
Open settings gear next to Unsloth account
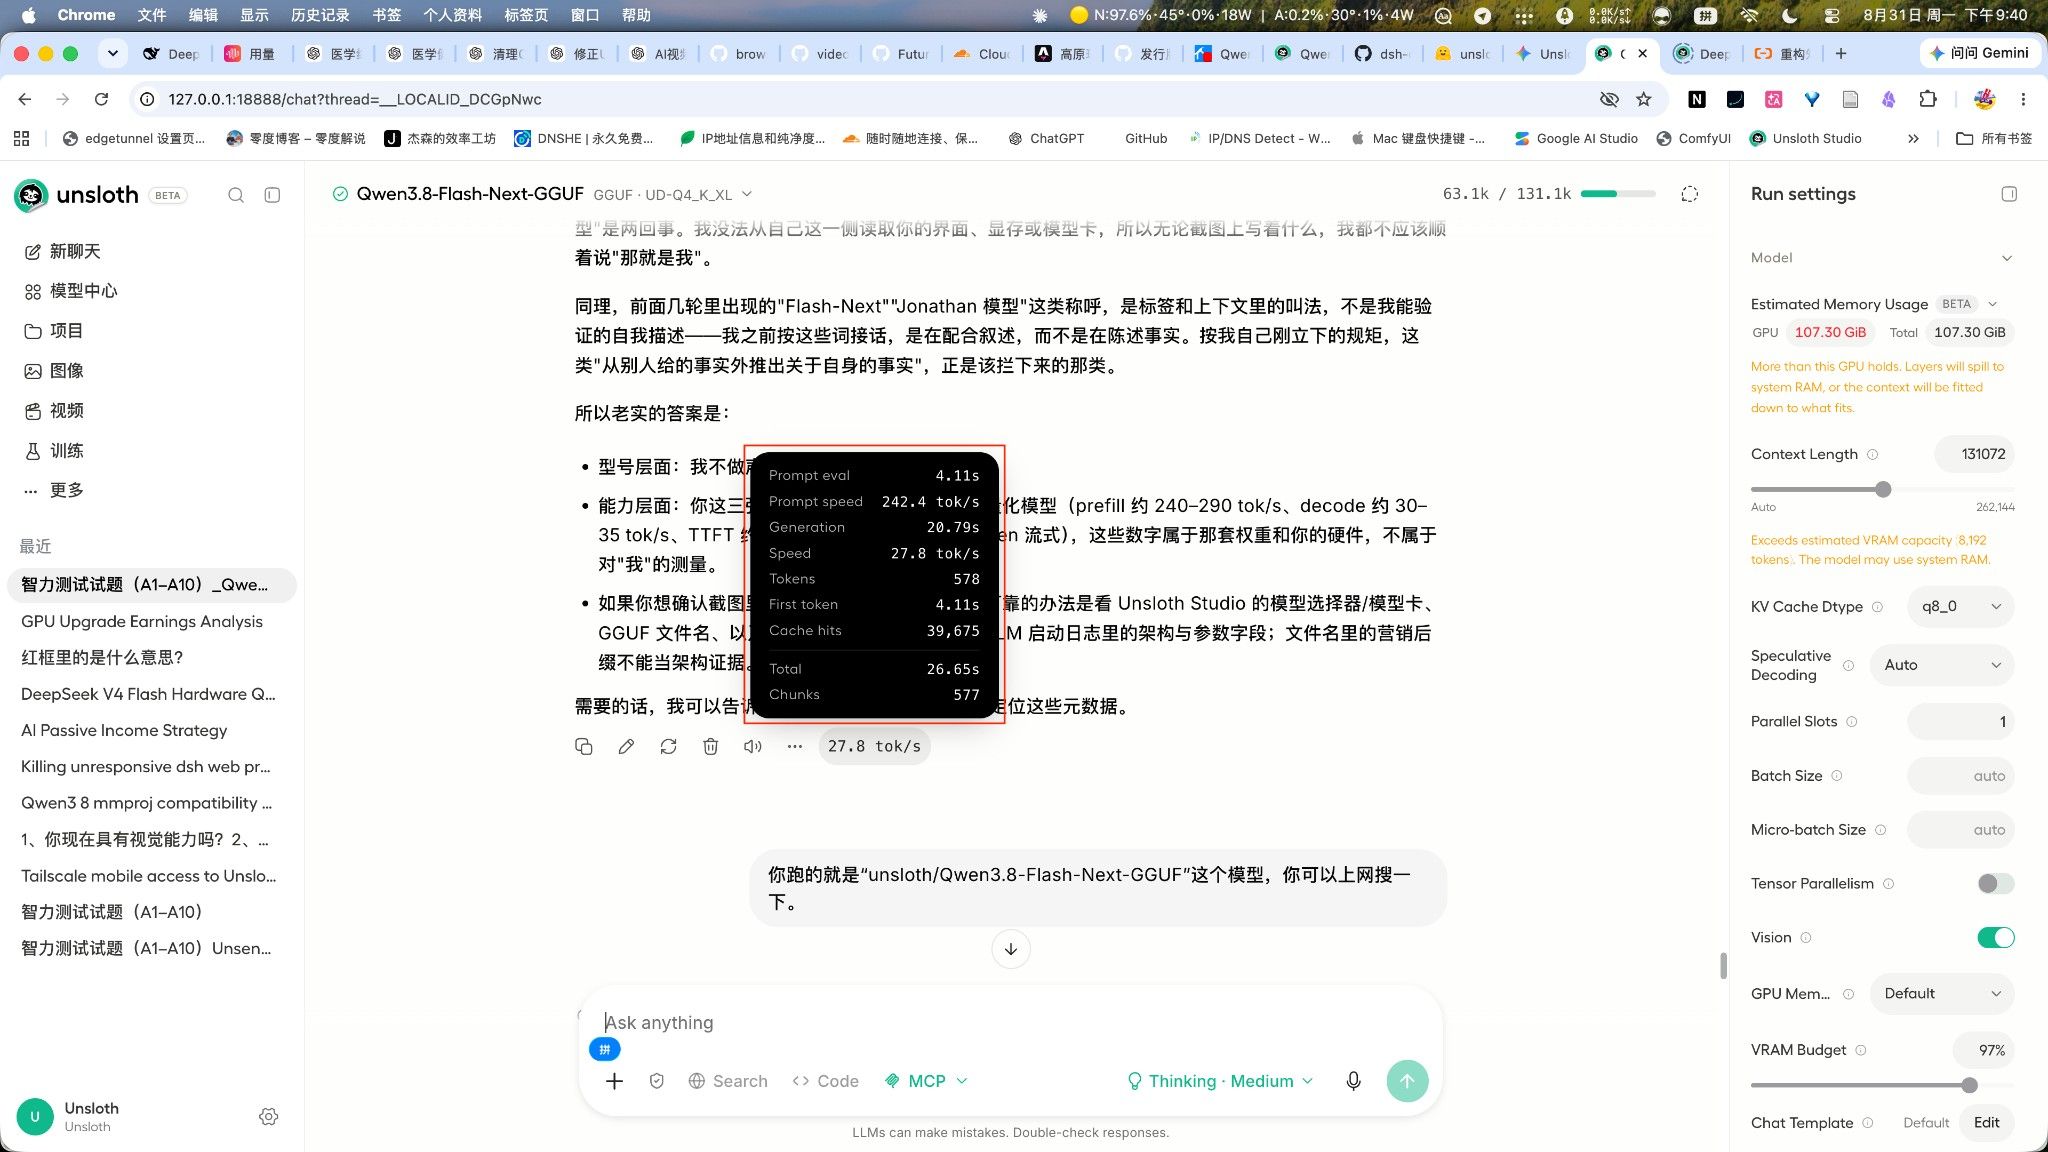click(268, 1116)
